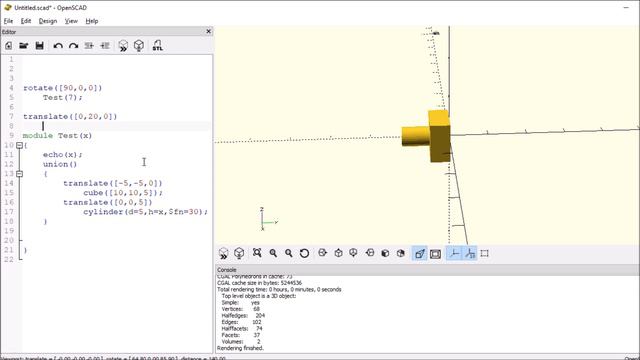Reset the 3D view rotation

pos(304,253)
